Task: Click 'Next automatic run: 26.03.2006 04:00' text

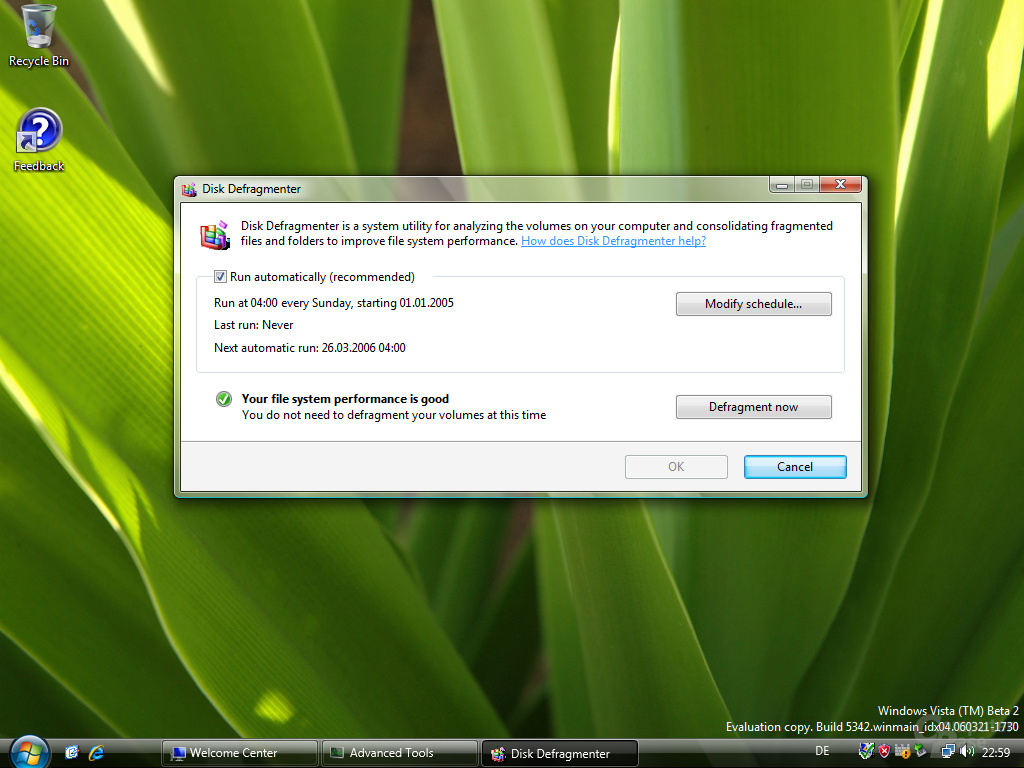Action: tap(310, 348)
